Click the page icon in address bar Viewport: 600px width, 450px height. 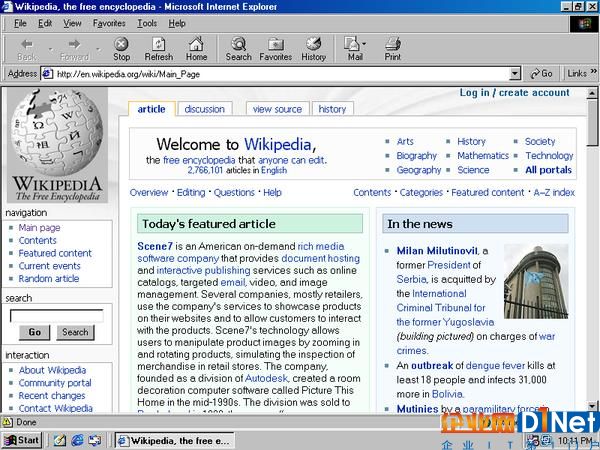tap(47, 73)
